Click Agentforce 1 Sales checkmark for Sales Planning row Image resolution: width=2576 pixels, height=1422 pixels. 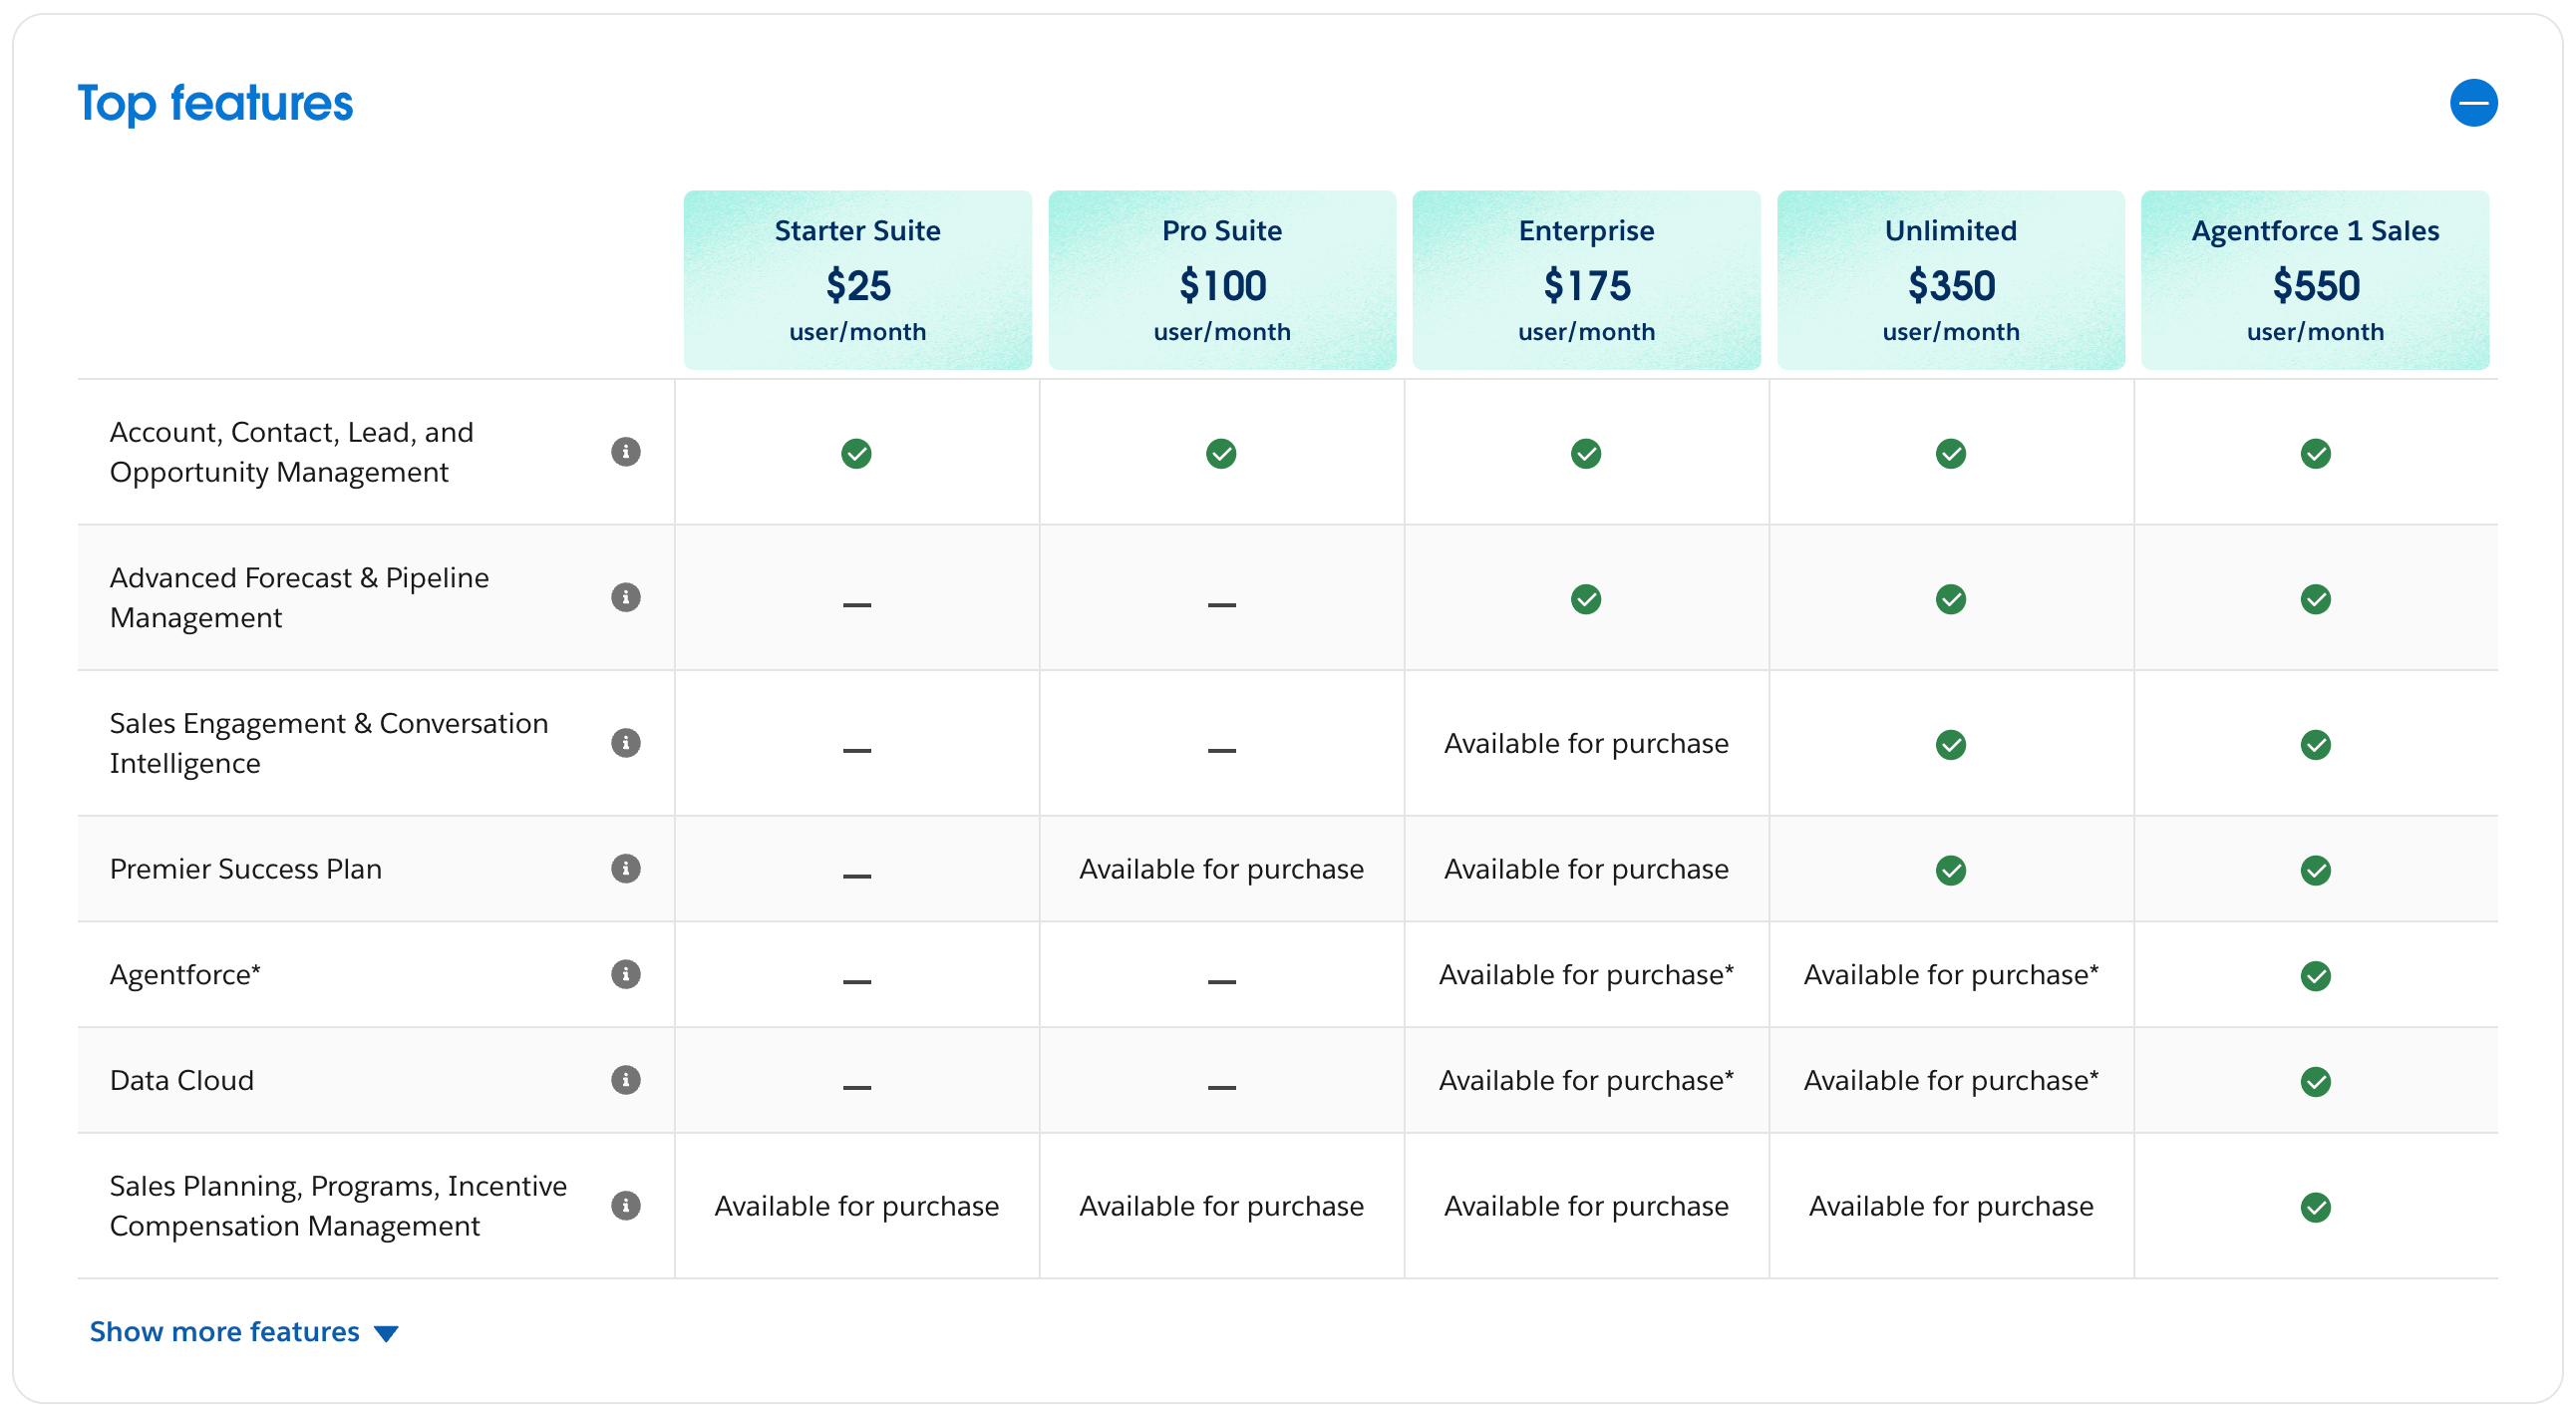pos(2316,1207)
